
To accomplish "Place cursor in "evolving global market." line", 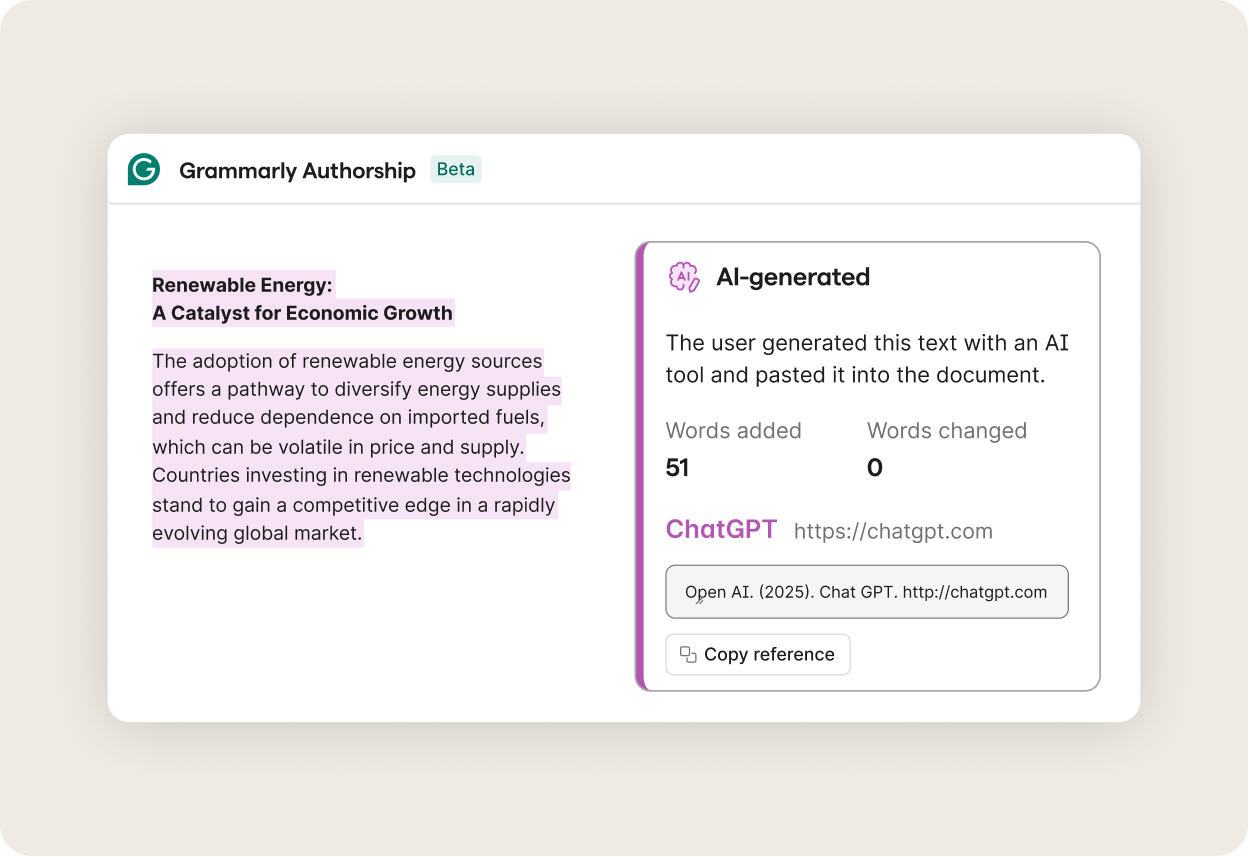I will (x=257, y=533).
